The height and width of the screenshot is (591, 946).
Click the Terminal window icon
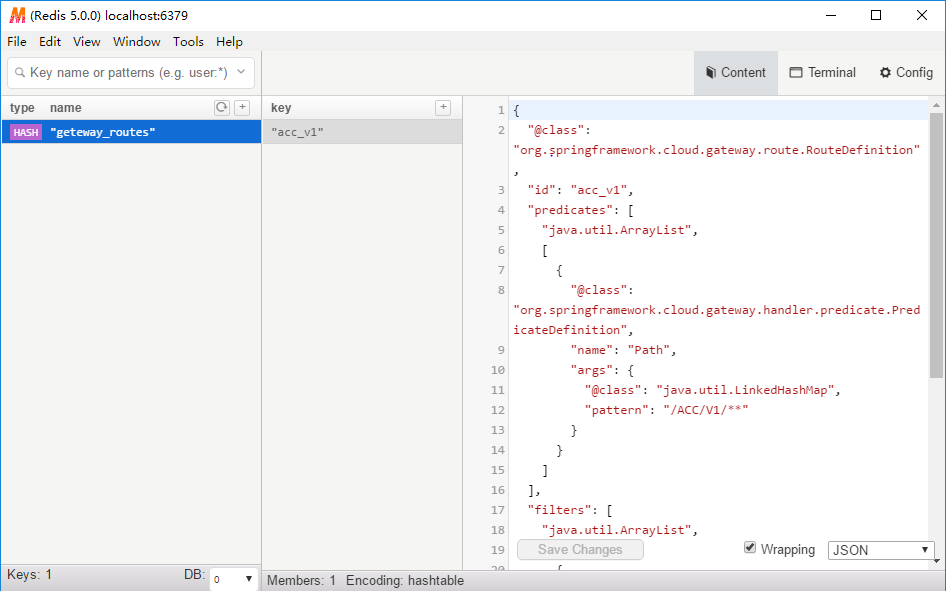(796, 72)
